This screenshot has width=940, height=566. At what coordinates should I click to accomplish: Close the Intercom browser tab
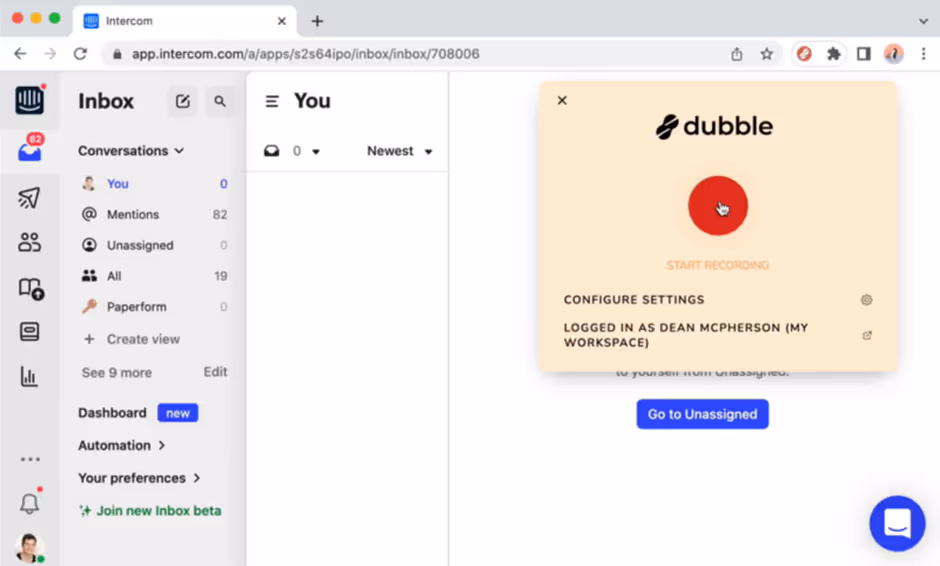coord(282,21)
